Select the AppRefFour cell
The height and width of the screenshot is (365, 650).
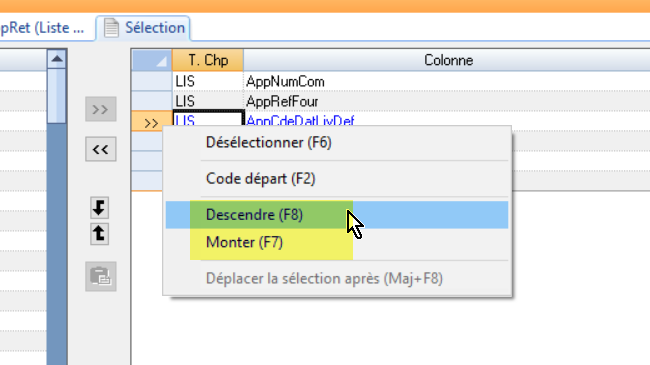coord(446,101)
